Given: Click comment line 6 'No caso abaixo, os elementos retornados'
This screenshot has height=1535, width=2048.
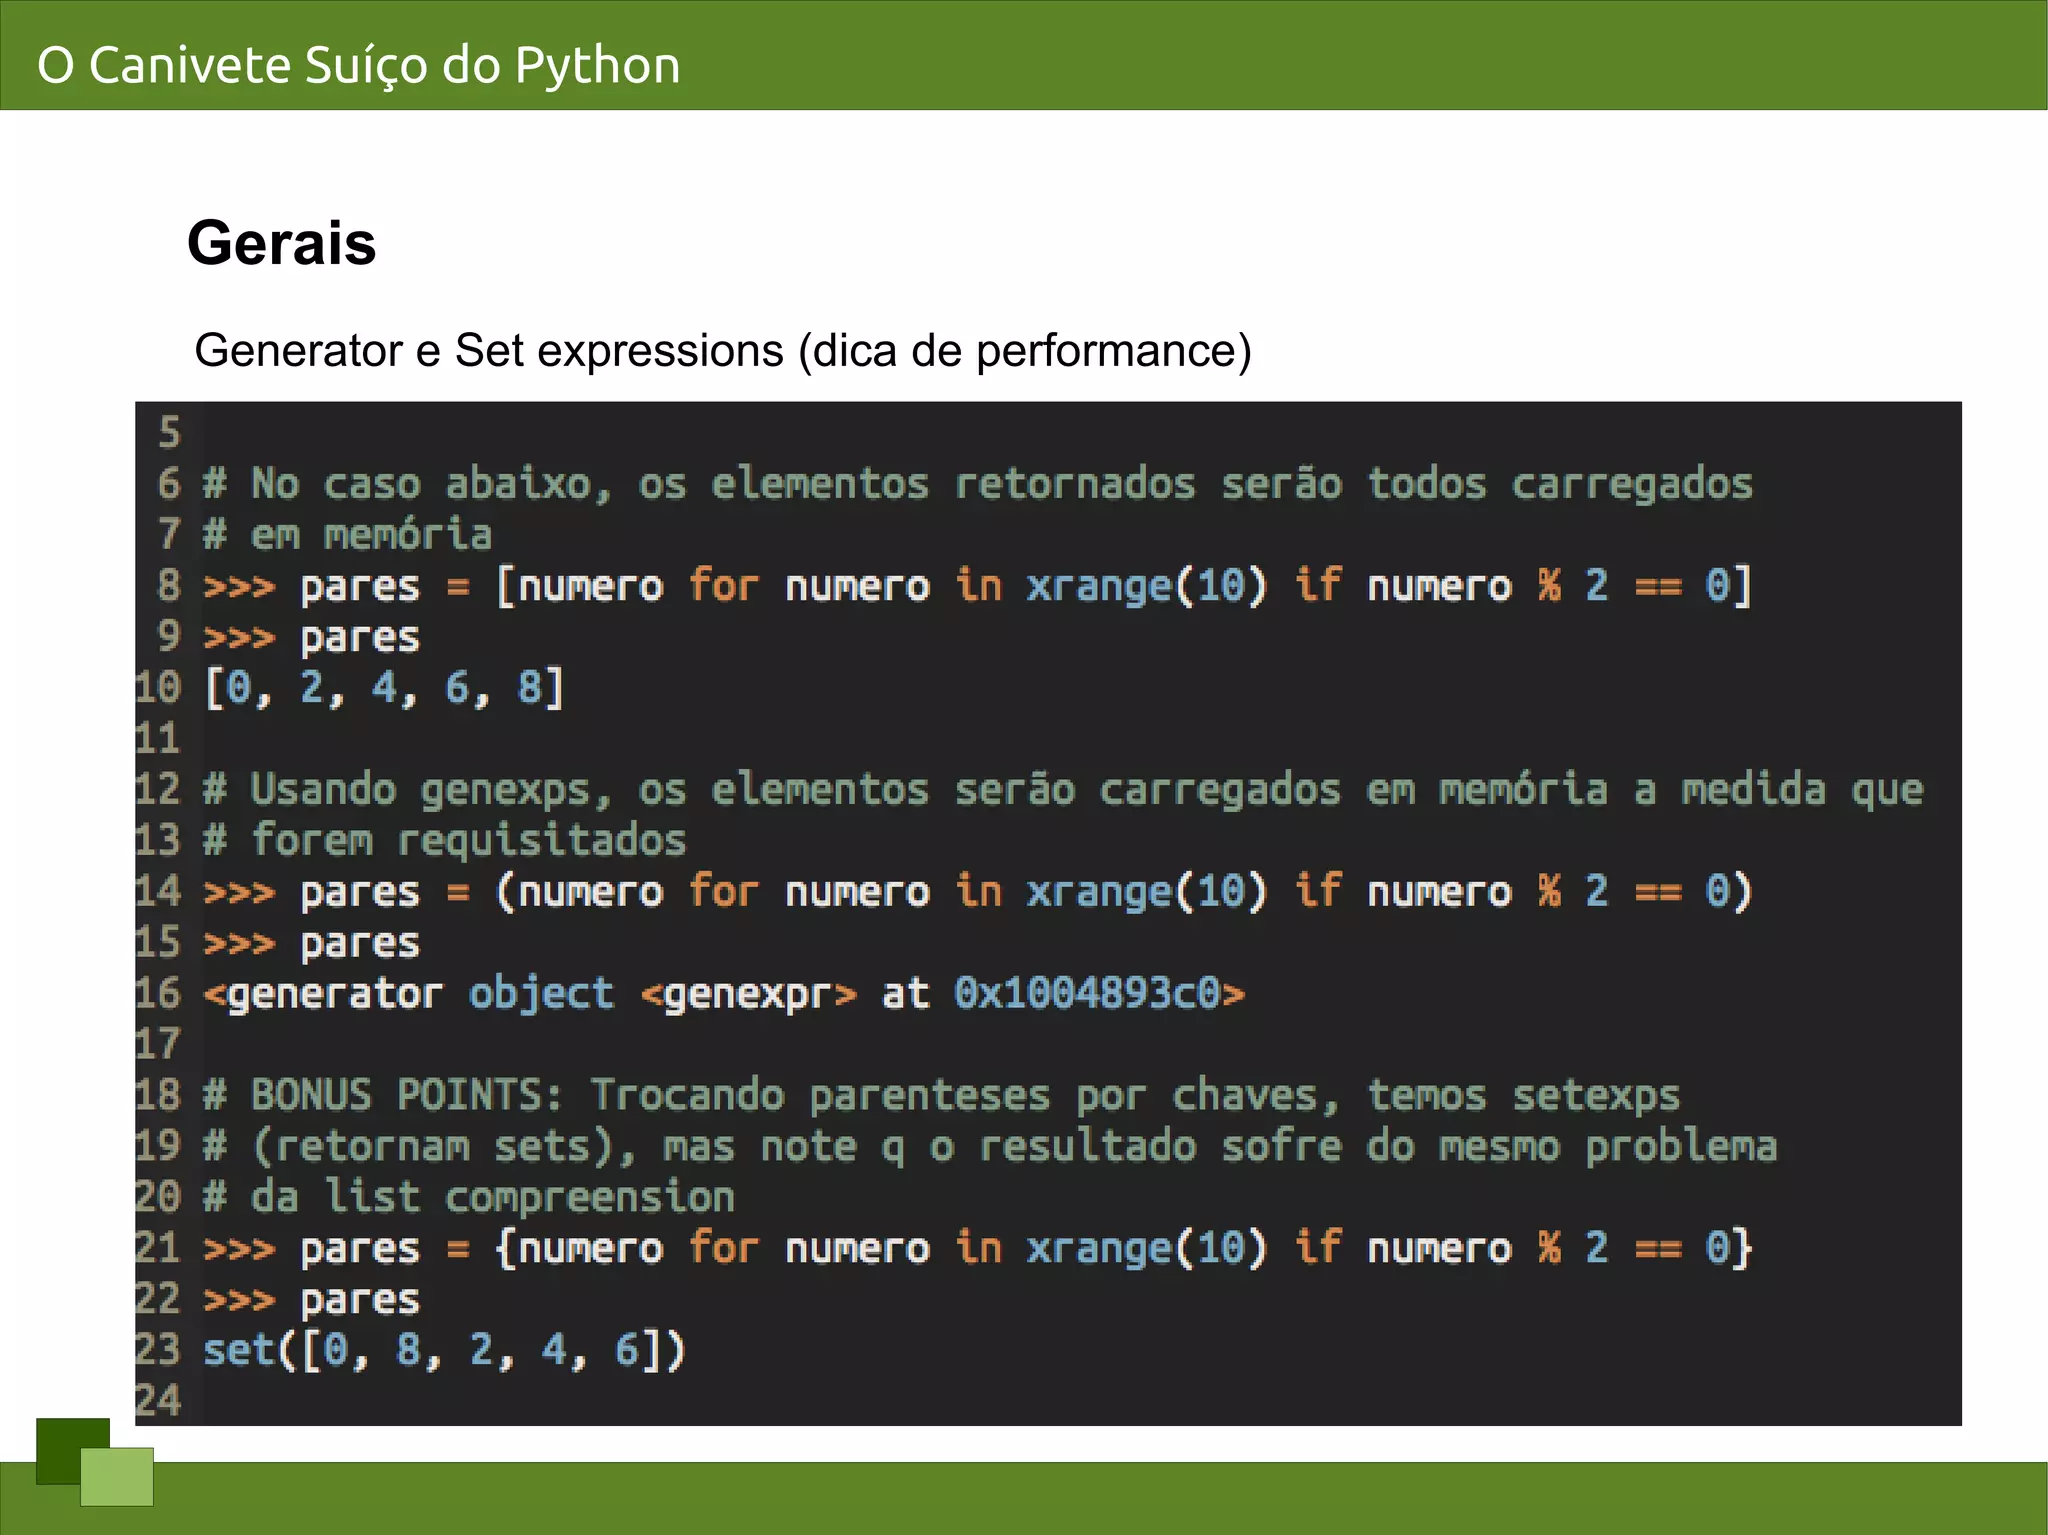Looking at the screenshot, I should point(978,485).
